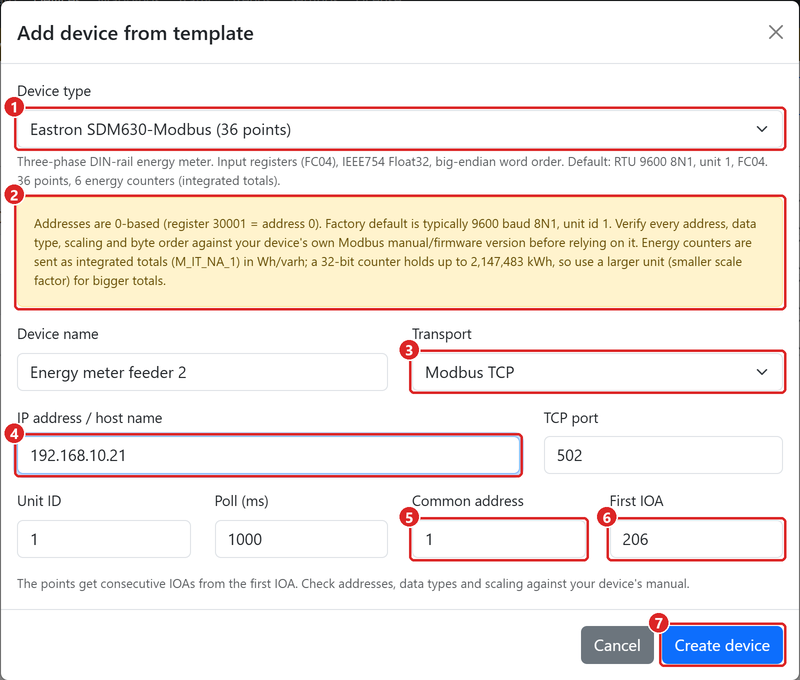This screenshot has width=800, height=680.
Task: Open the Device type dropdown
Action: point(400,129)
